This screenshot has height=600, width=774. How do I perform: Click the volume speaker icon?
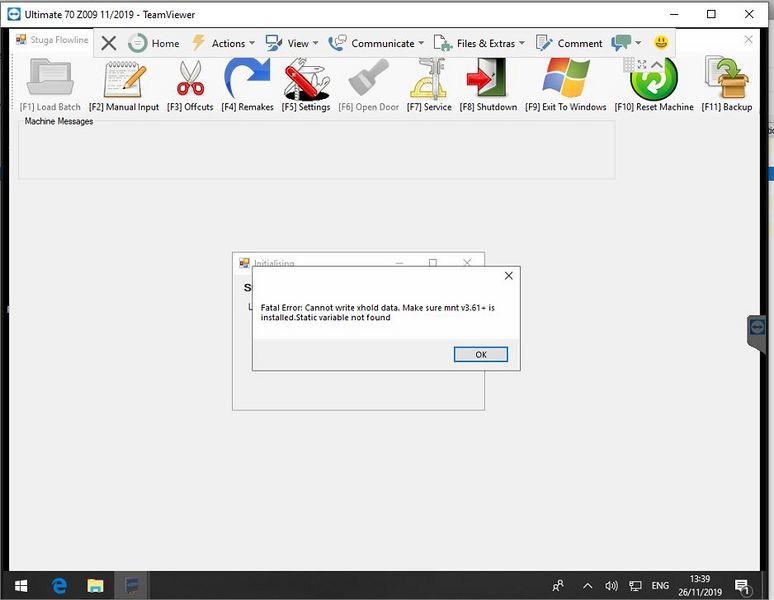click(x=611, y=586)
